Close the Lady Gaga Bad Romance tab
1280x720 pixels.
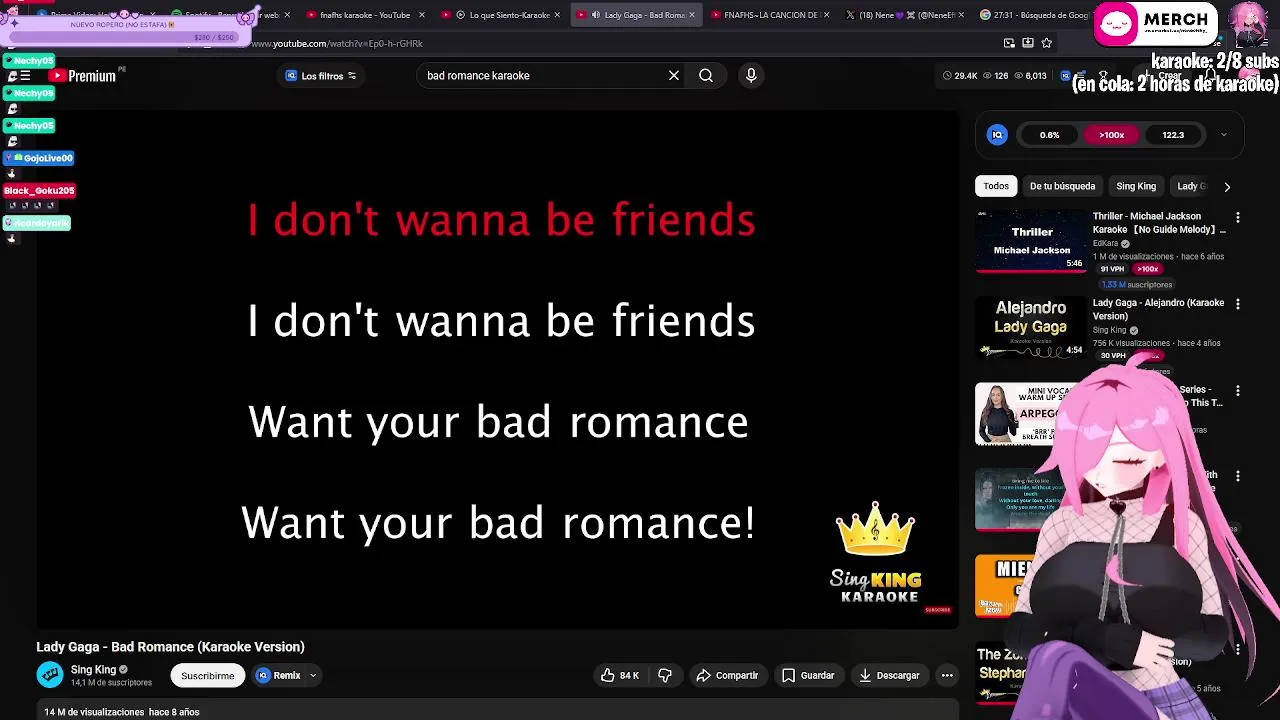pyautogui.click(x=691, y=15)
